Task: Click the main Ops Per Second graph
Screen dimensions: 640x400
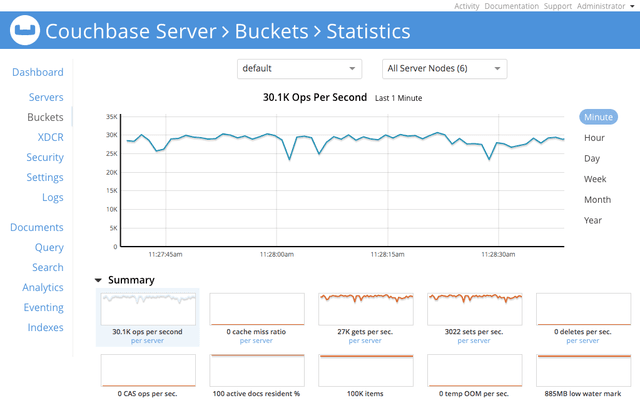Action: point(342,181)
